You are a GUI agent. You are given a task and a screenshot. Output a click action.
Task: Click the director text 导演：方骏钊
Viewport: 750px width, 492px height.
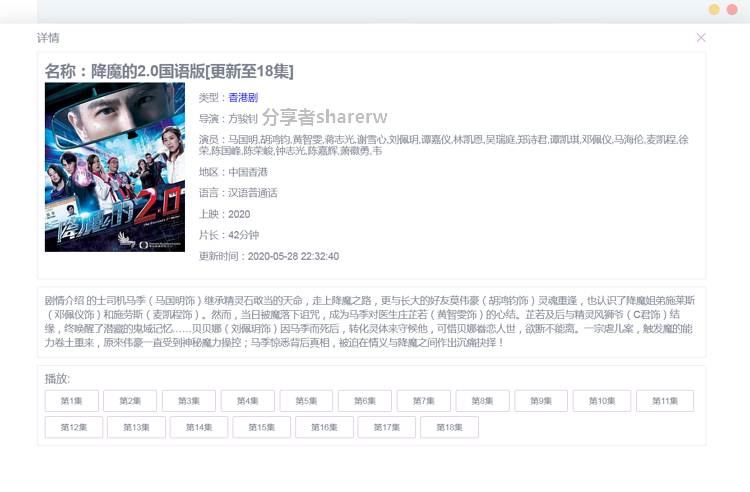click(228, 119)
